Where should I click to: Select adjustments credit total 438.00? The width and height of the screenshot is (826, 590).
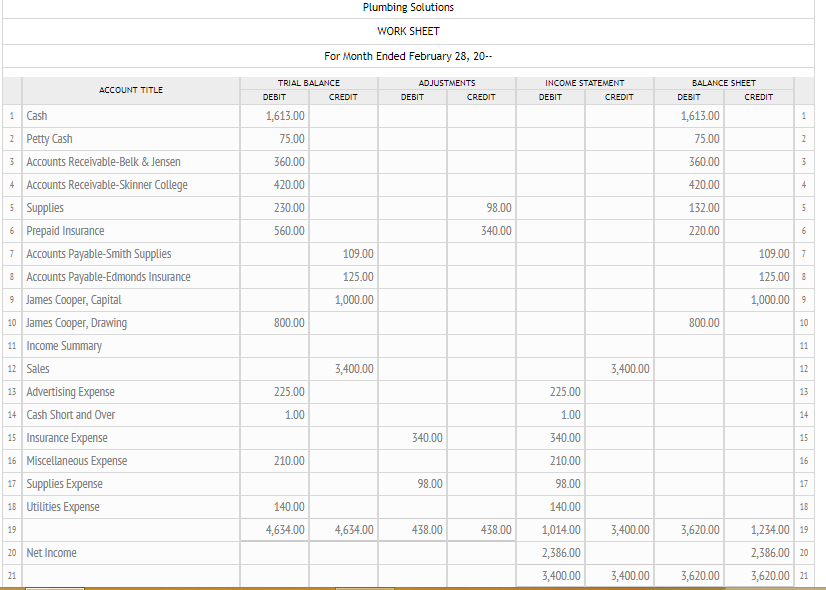click(481, 530)
